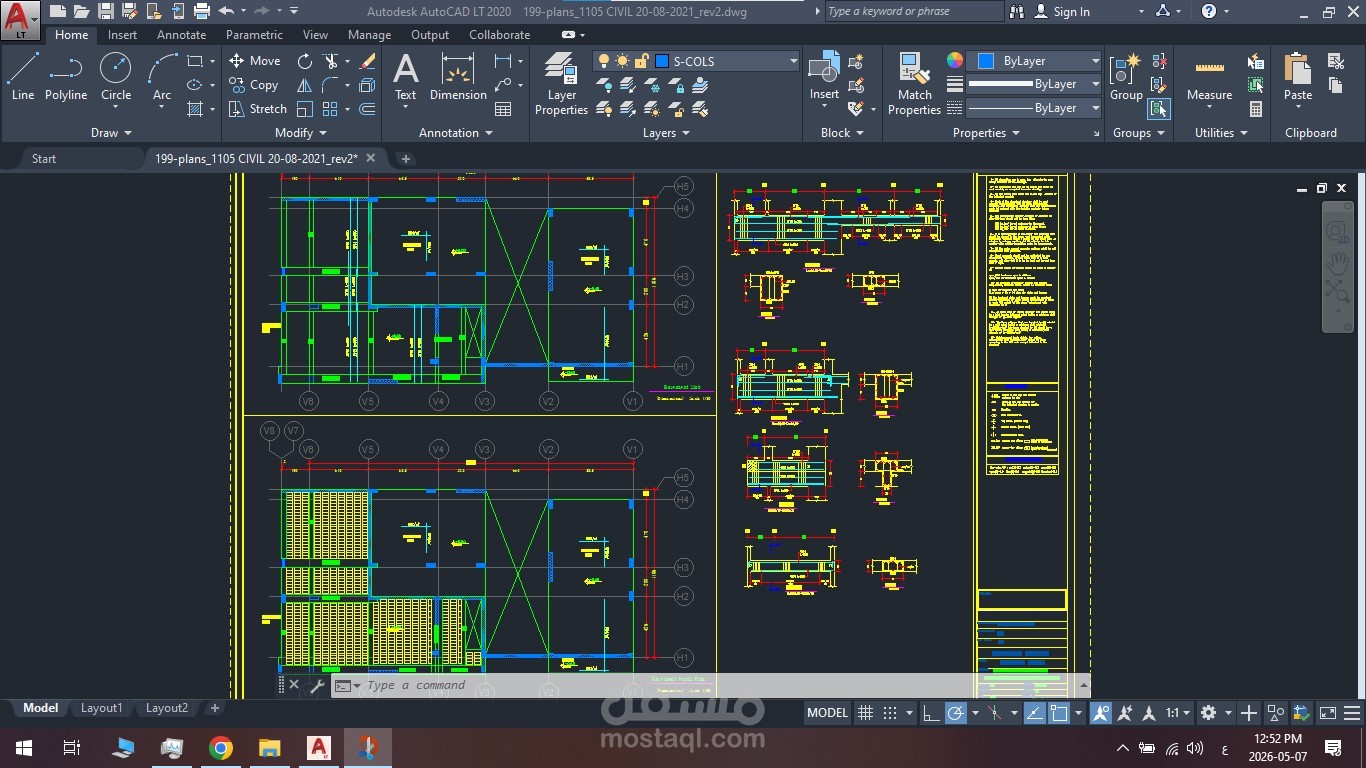1366x768 pixels.
Task: Expand the Draw panel
Action: 111,133
